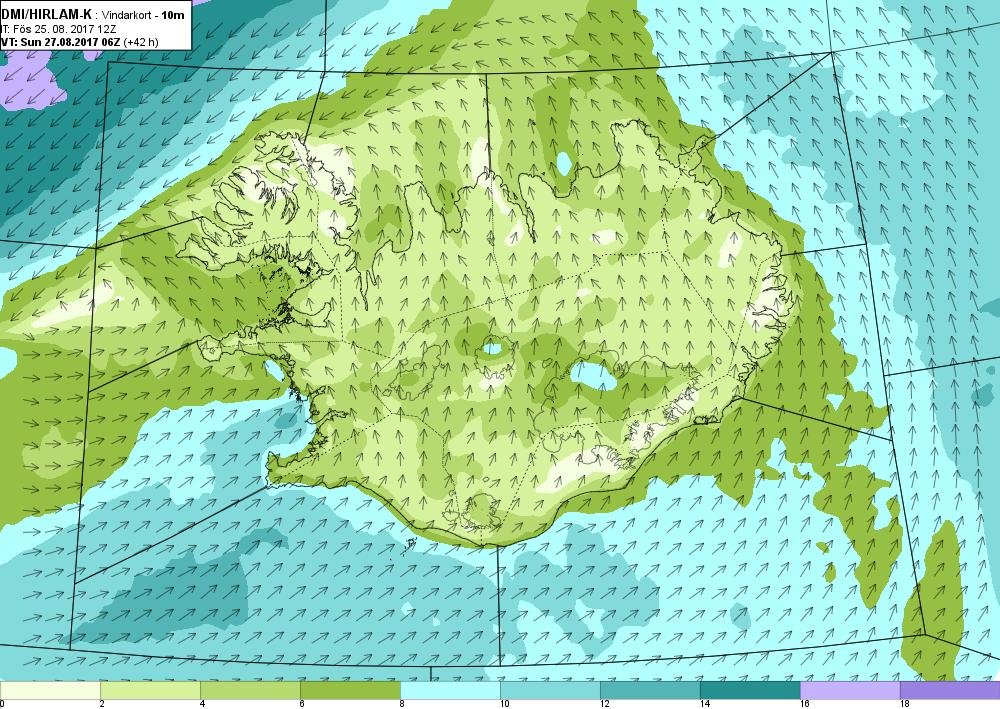The width and height of the screenshot is (1000, 709).
Task: Click the pale yellow 0–2 legend swatch
Action: point(50,690)
